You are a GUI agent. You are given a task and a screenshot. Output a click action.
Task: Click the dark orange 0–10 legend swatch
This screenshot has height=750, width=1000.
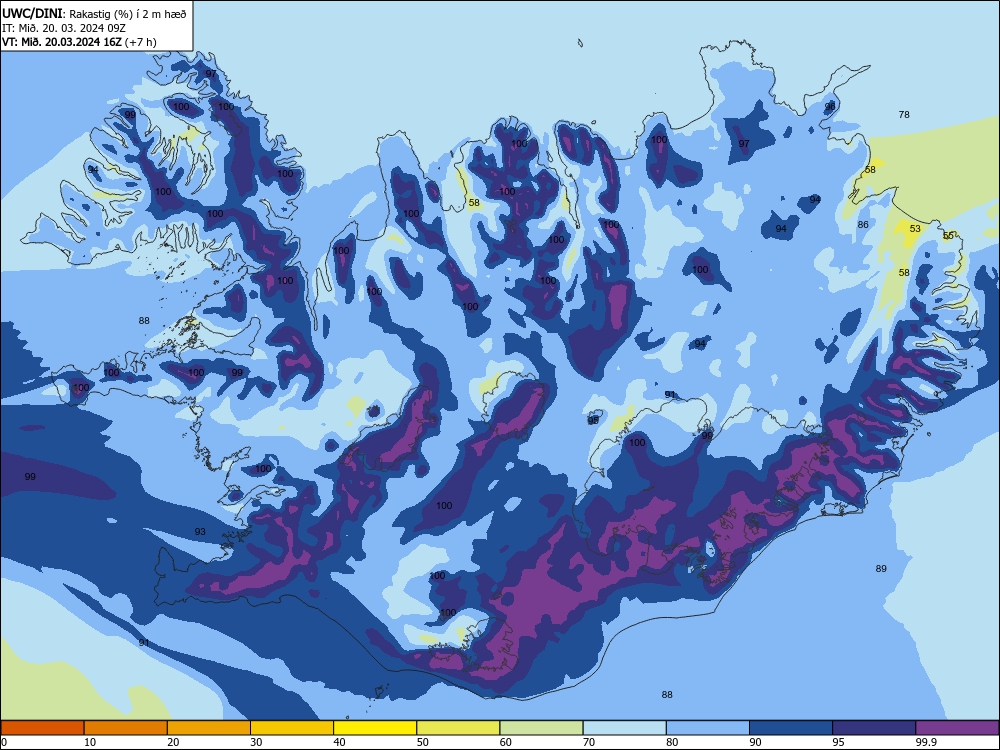42,728
